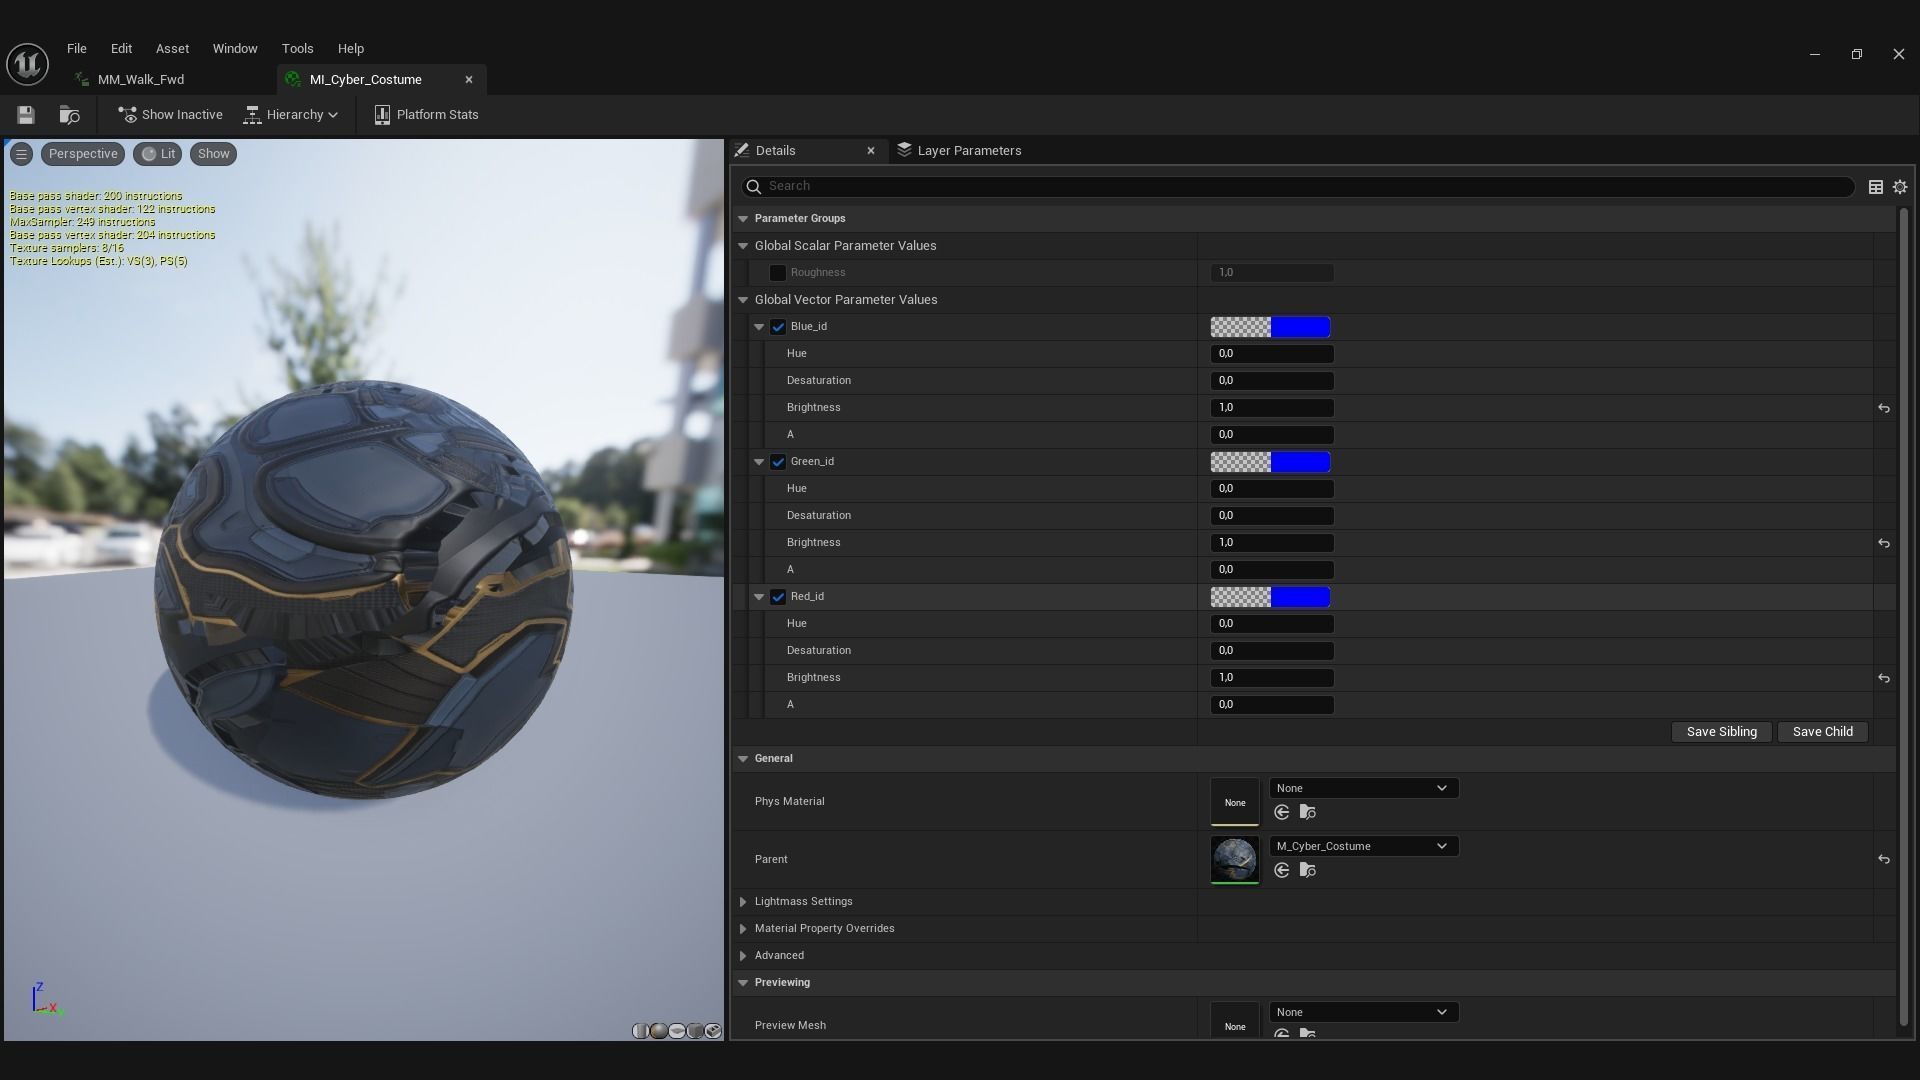The width and height of the screenshot is (1920, 1080).
Task: Open Edit menu
Action: pos(121,48)
